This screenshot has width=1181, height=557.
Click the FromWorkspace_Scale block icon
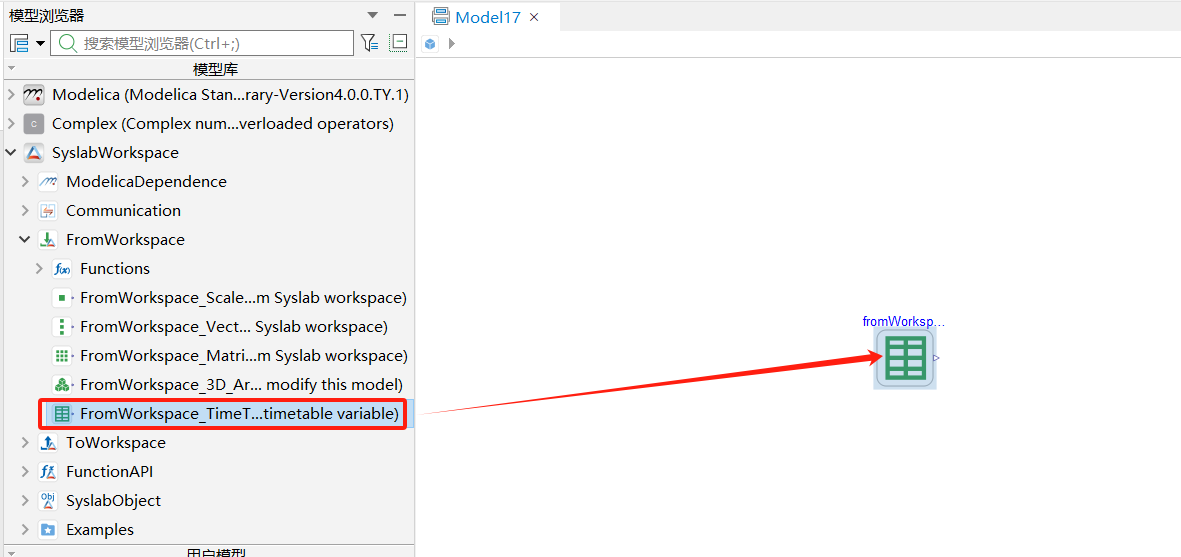63,297
